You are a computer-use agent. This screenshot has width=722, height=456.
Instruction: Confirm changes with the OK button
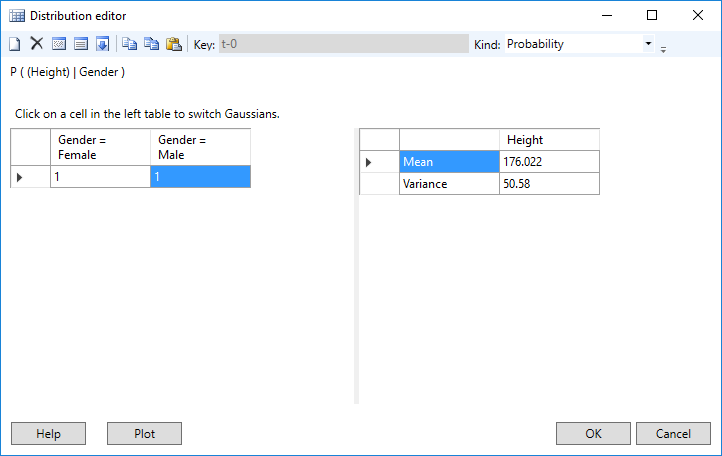(x=593, y=434)
